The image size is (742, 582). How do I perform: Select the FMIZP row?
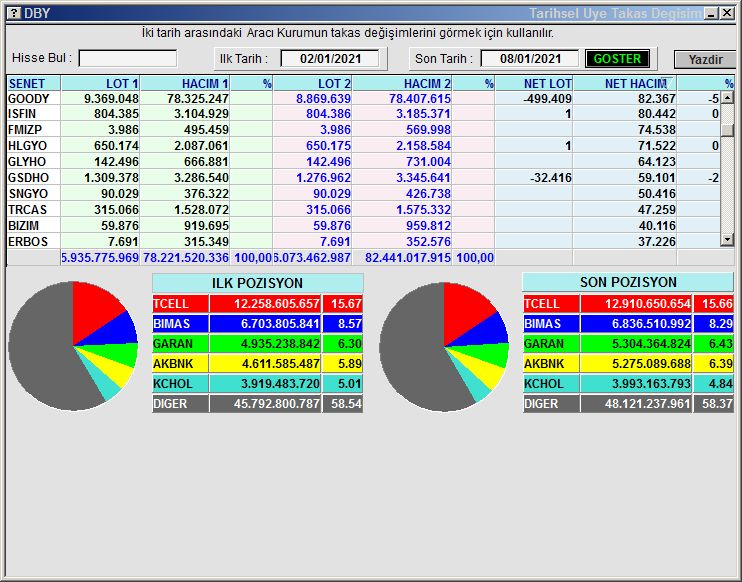tap(363, 130)
